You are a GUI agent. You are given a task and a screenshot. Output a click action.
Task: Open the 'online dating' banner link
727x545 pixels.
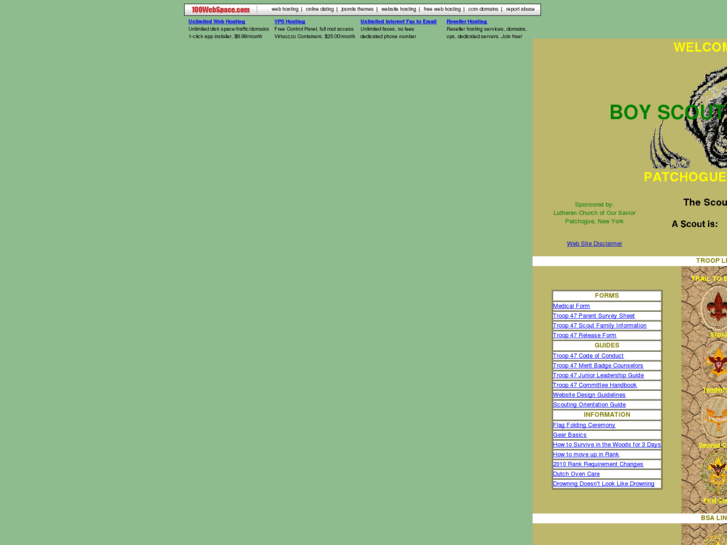coord(319,9)
